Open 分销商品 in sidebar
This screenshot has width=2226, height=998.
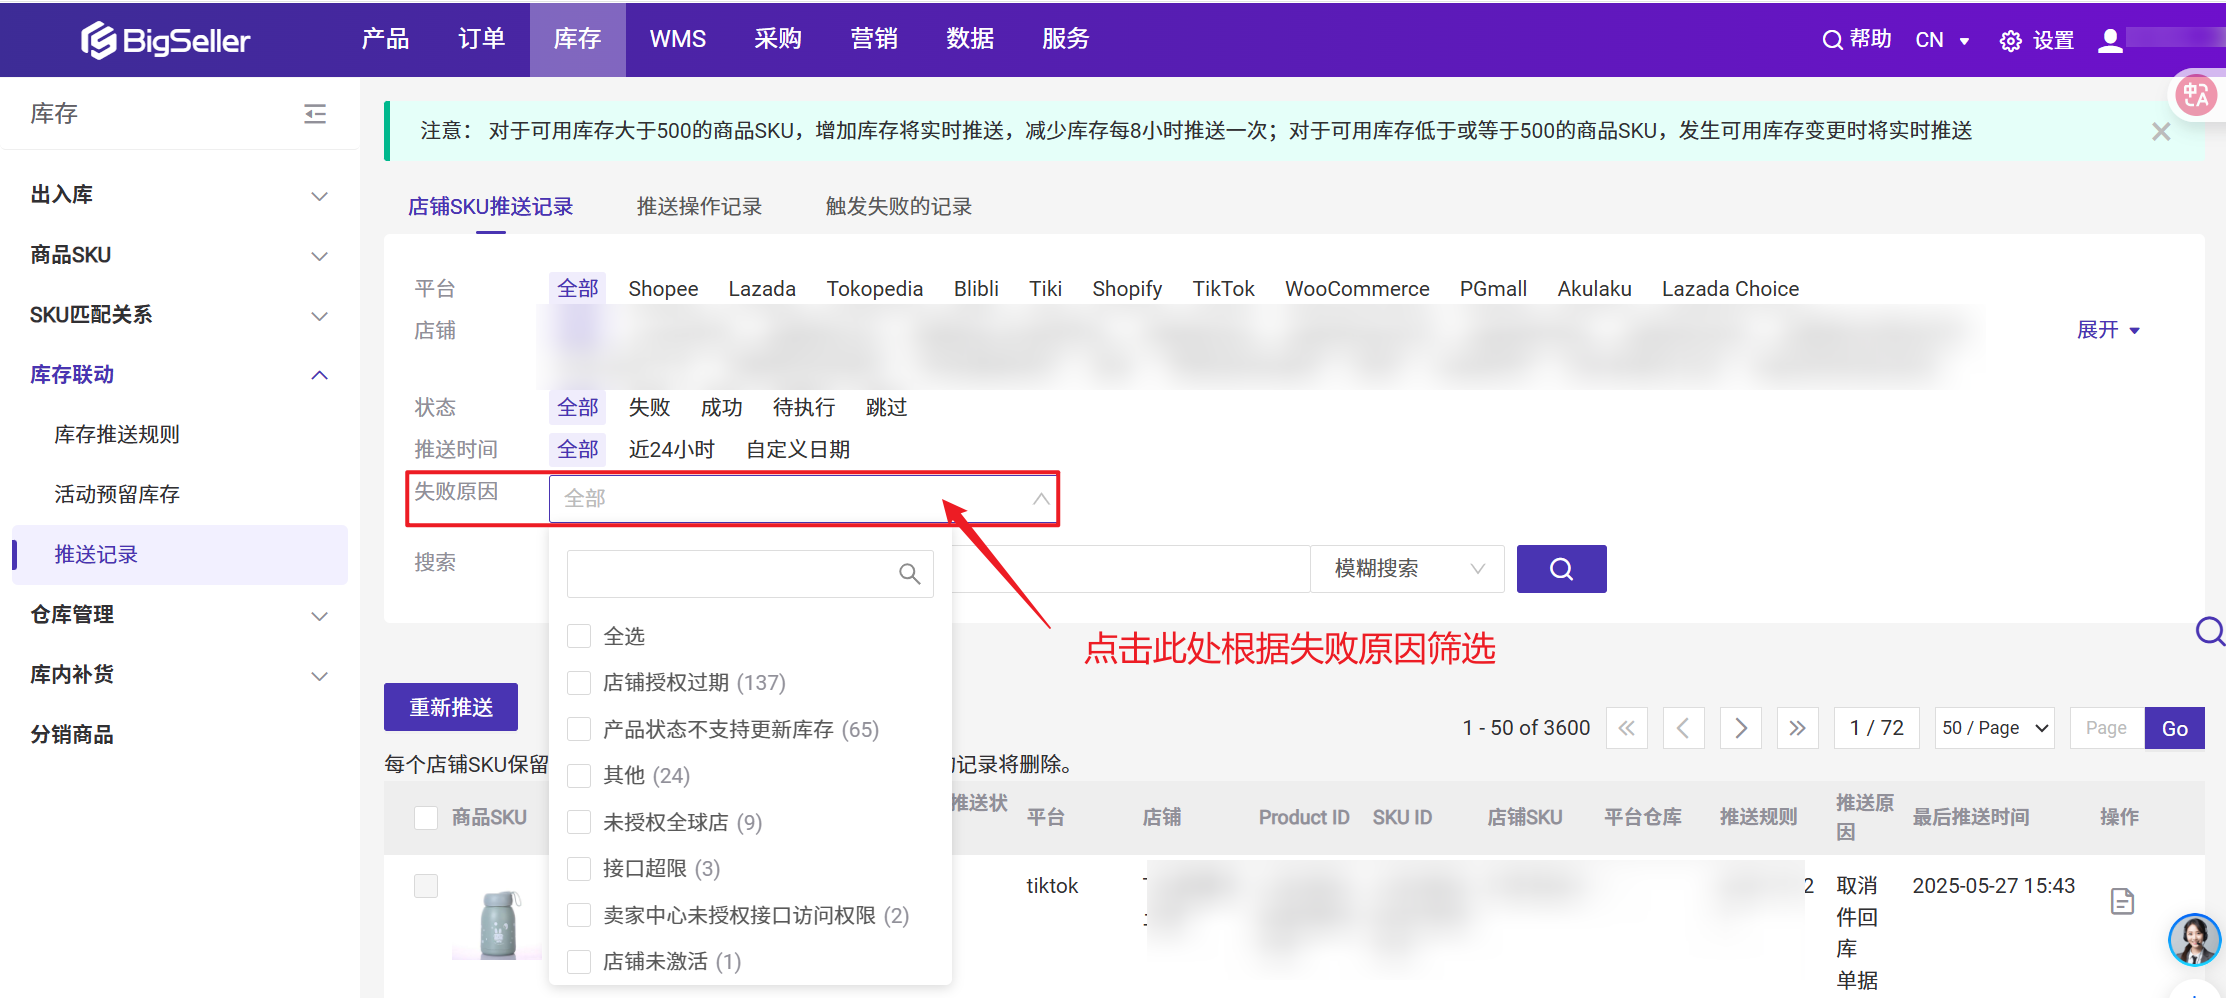pos(72,735)
